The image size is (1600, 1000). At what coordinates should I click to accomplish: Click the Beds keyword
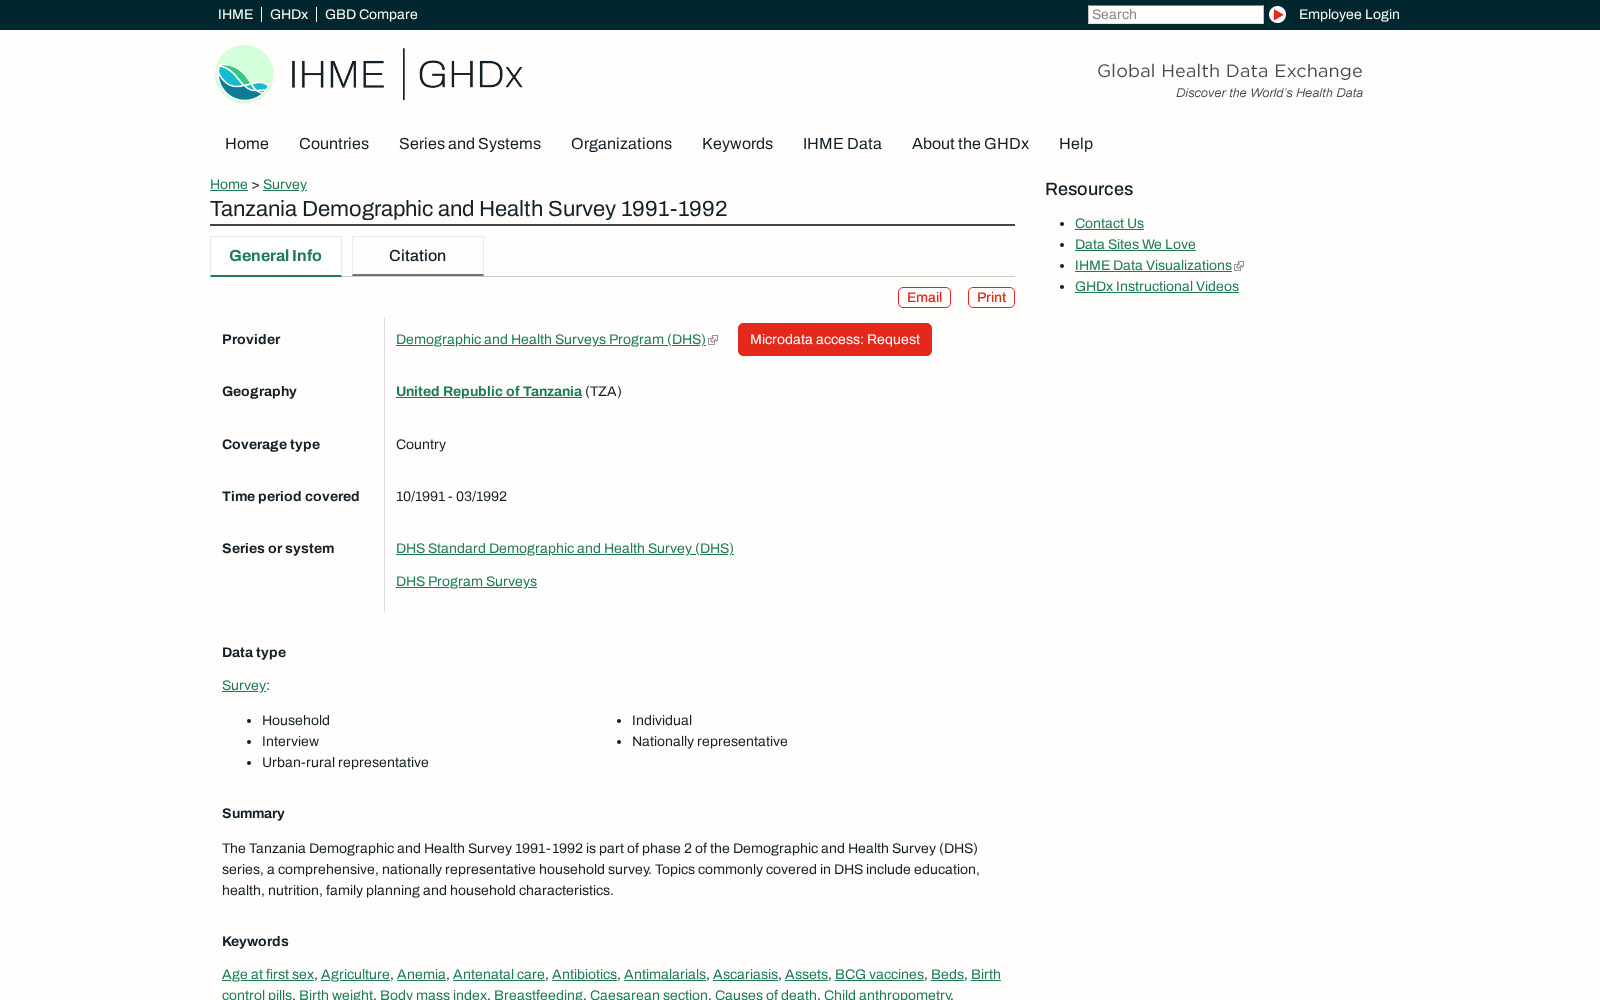[x=947, y=974]
